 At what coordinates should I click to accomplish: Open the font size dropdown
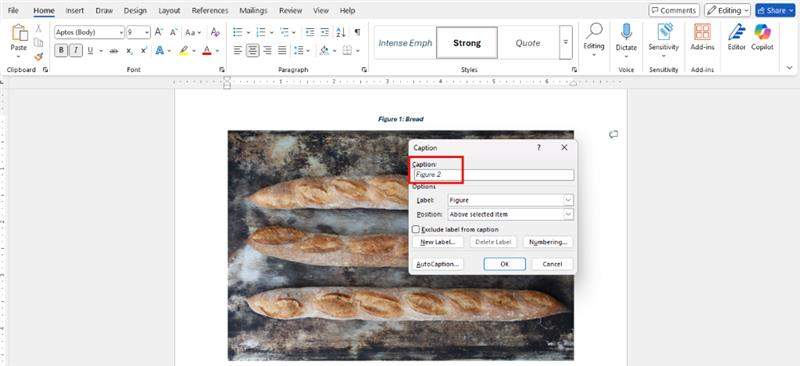[x=147, y=32]
